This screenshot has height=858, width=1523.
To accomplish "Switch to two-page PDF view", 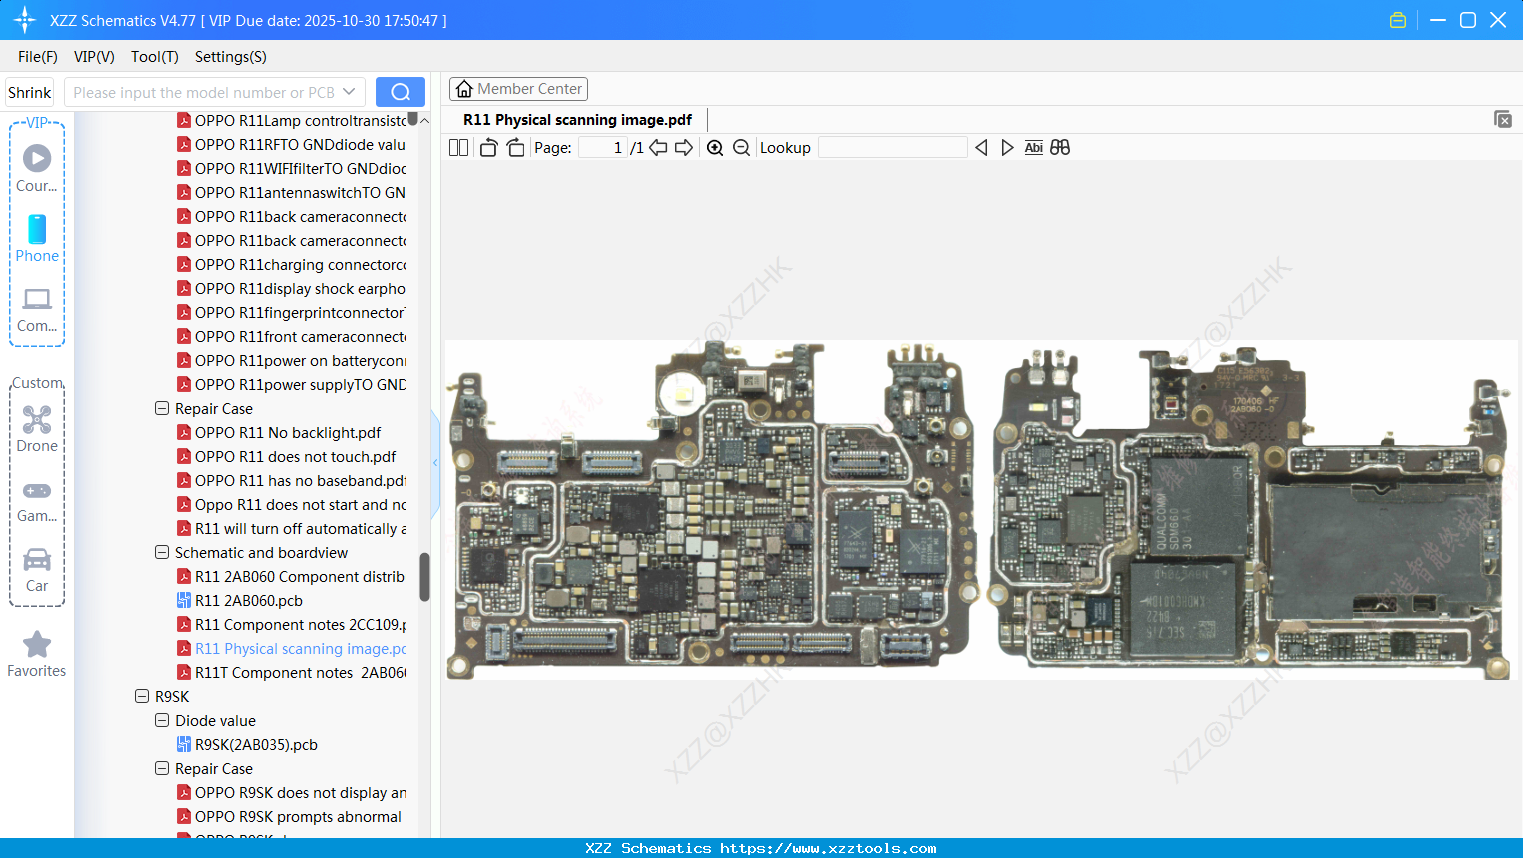I will click(458, 147).
